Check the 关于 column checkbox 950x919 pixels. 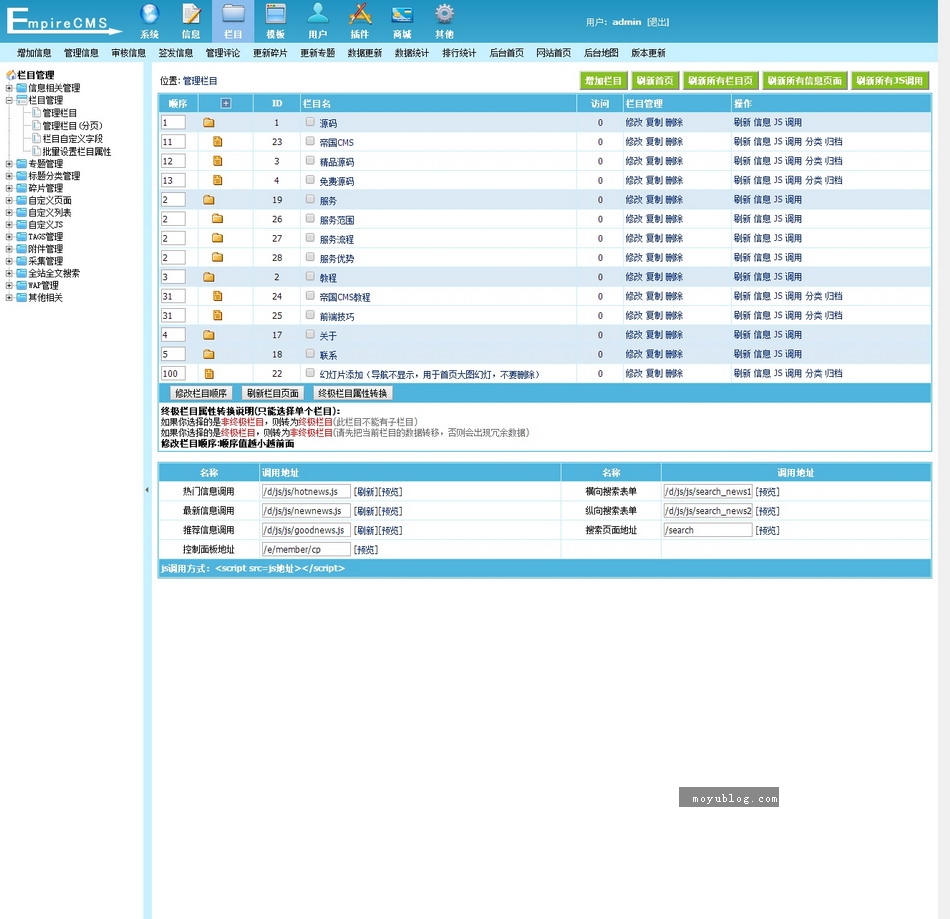(310, 334)
